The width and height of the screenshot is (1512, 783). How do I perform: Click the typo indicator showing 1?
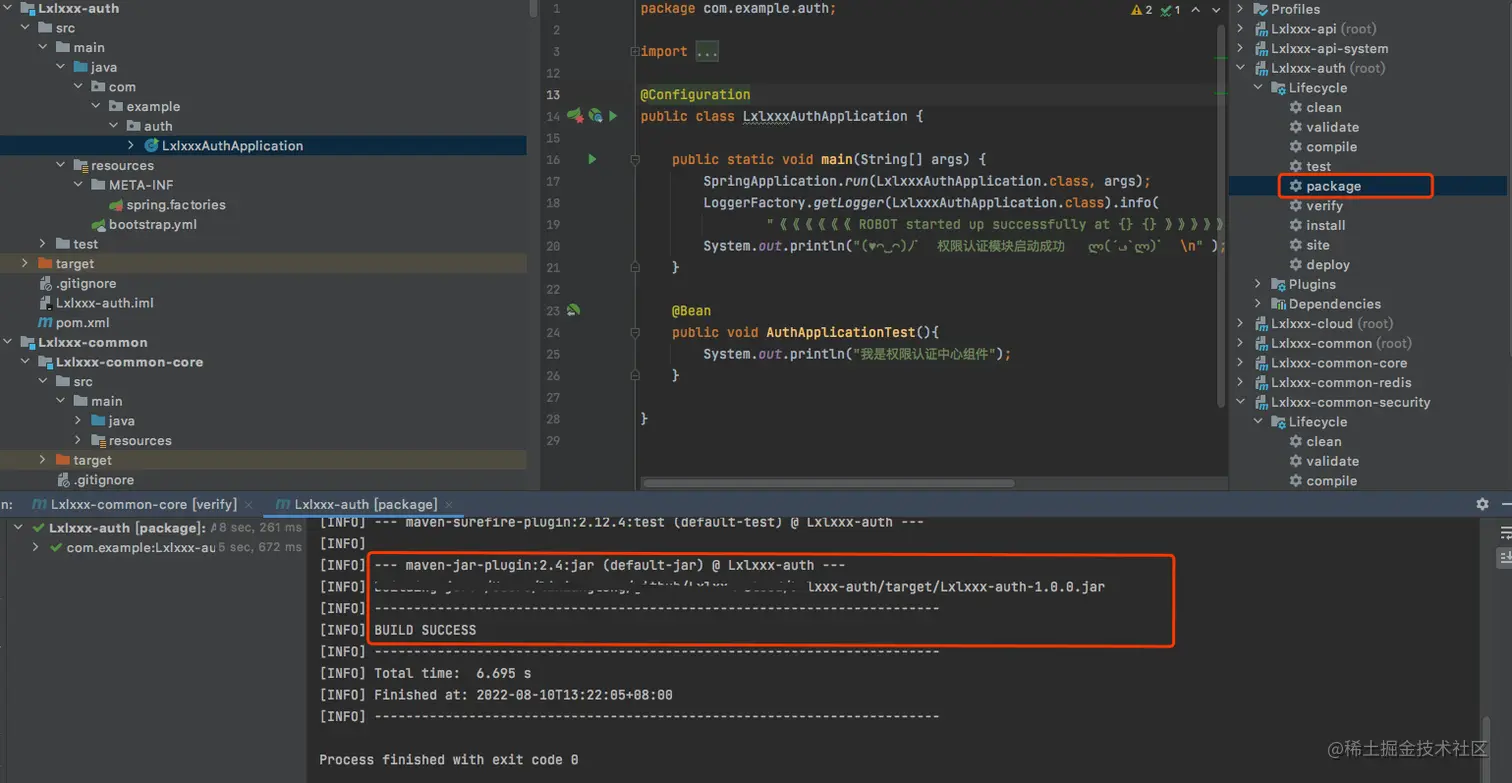point(1170,10)
